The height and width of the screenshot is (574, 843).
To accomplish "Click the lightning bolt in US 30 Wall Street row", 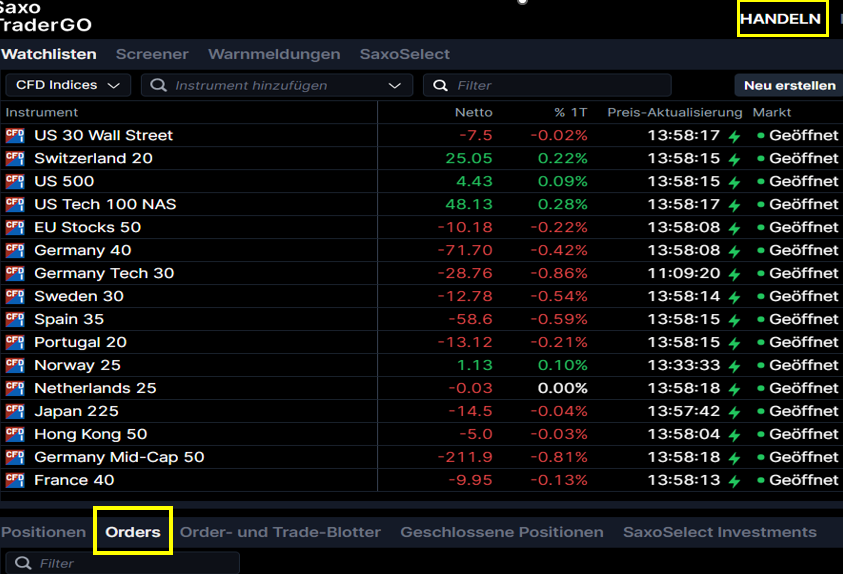I will tap(734, 137).
